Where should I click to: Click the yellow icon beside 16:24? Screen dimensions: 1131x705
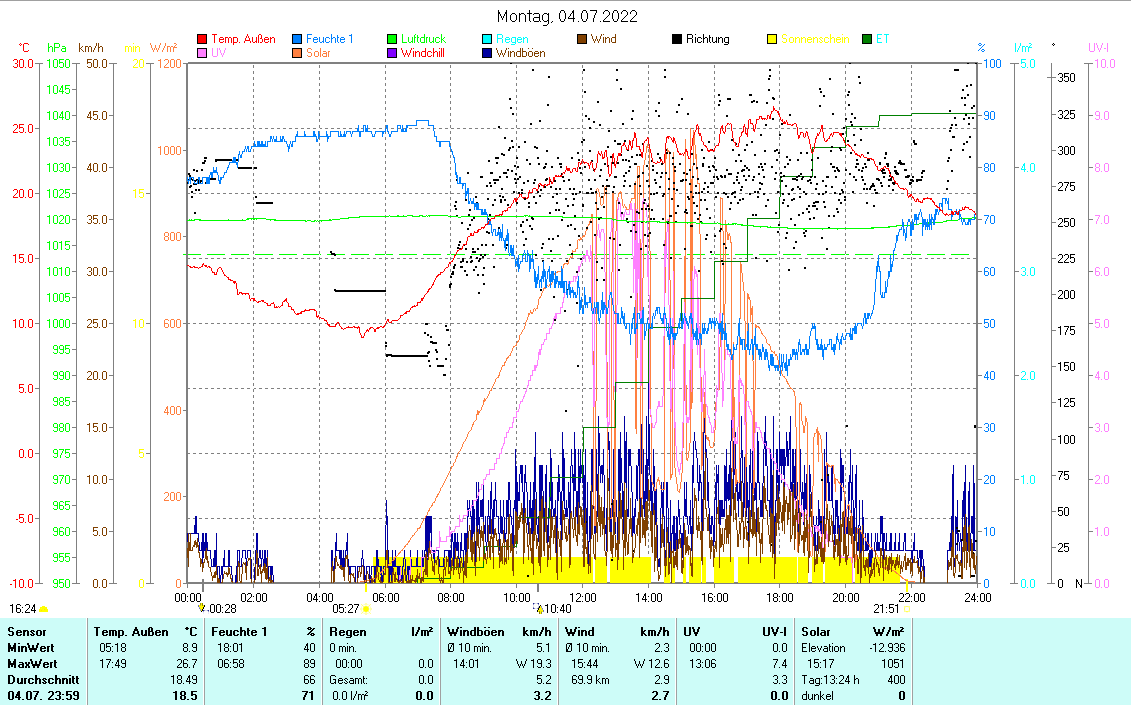(x=43, y=608)
